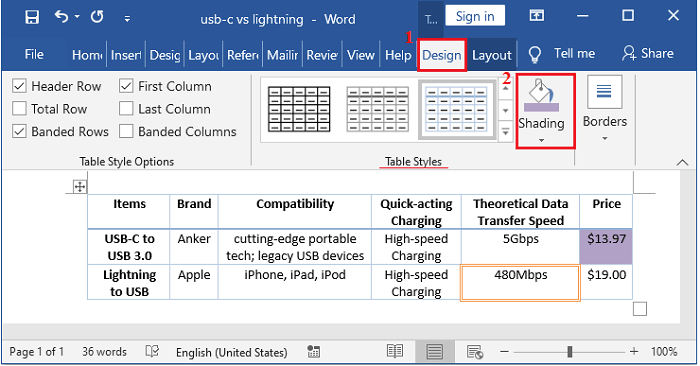The image size is (700, 366).
Task: Click the 36 words count
Action: pyautogui.click(x=104, y=352)
